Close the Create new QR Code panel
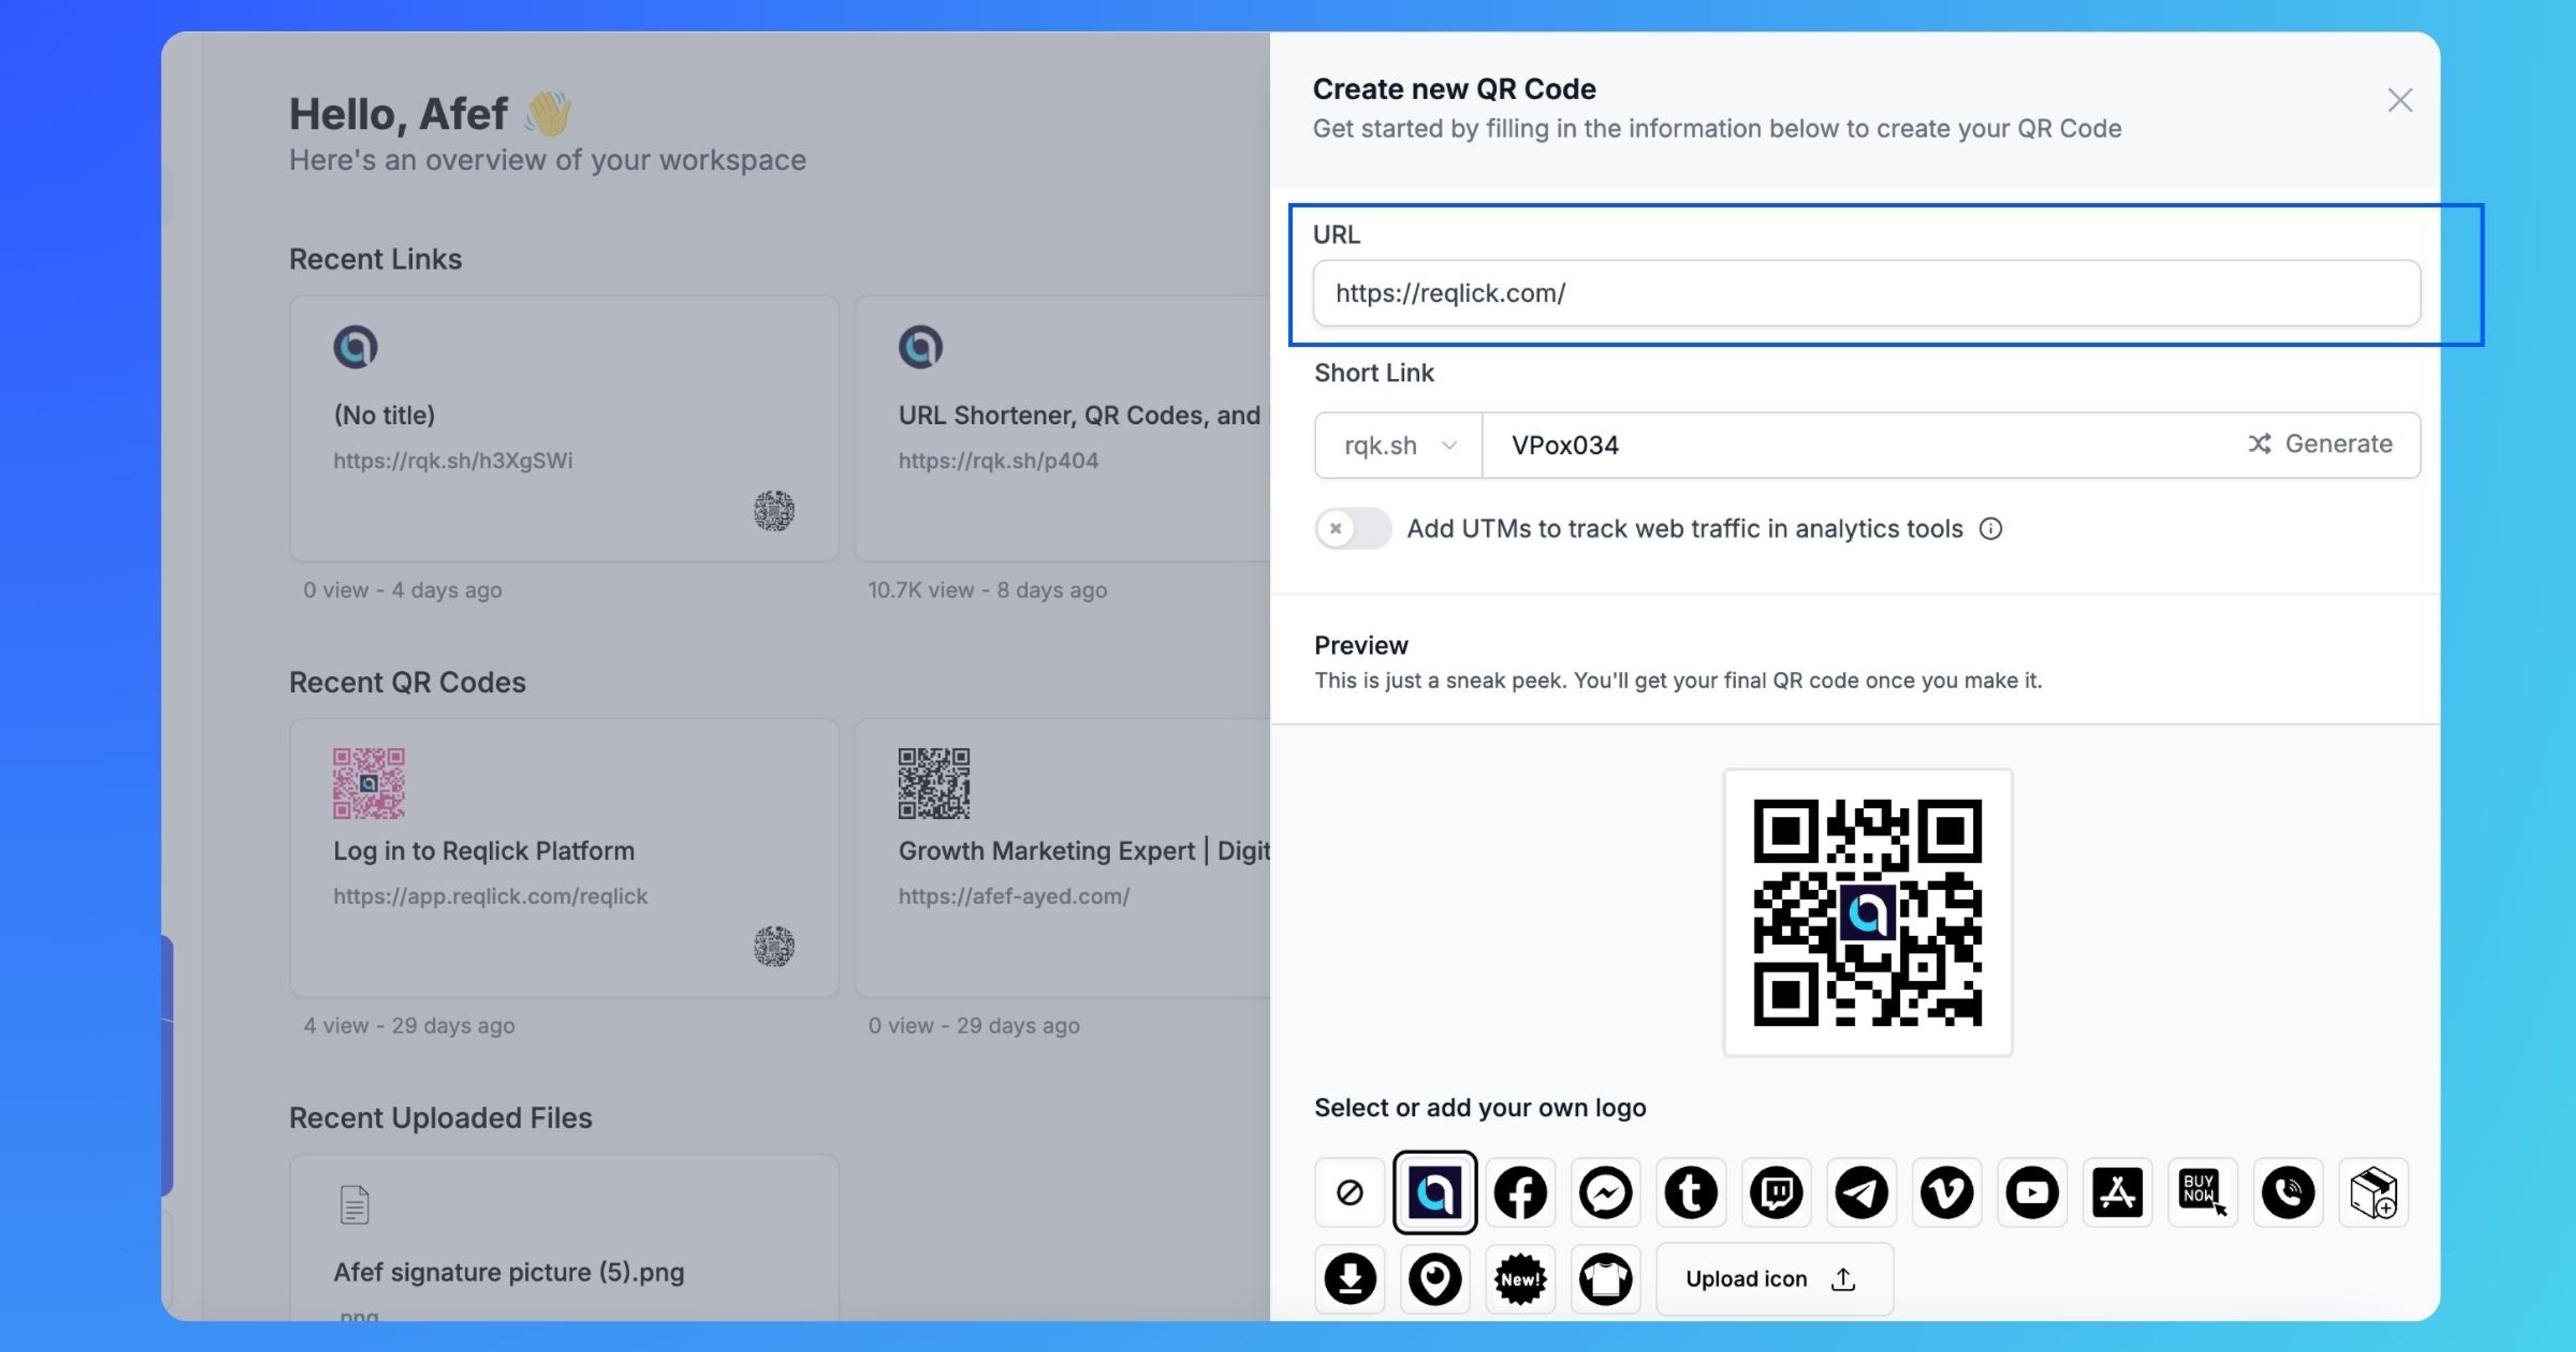This screenshot has height=1352, width=2576. (x=2399, y=100)
